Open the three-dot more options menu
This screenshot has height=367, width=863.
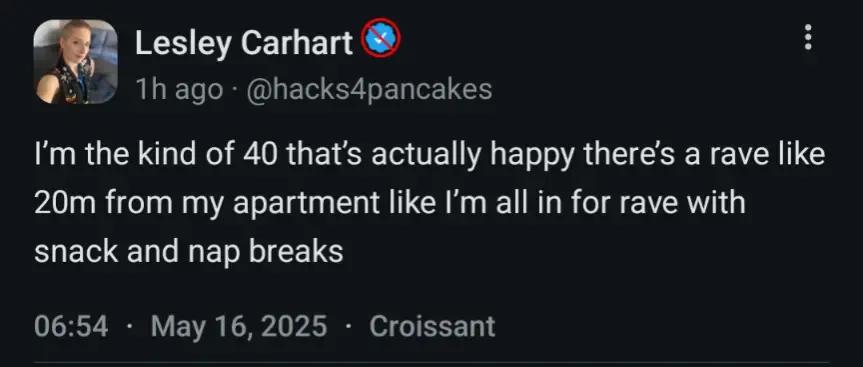tap(807, 37)
